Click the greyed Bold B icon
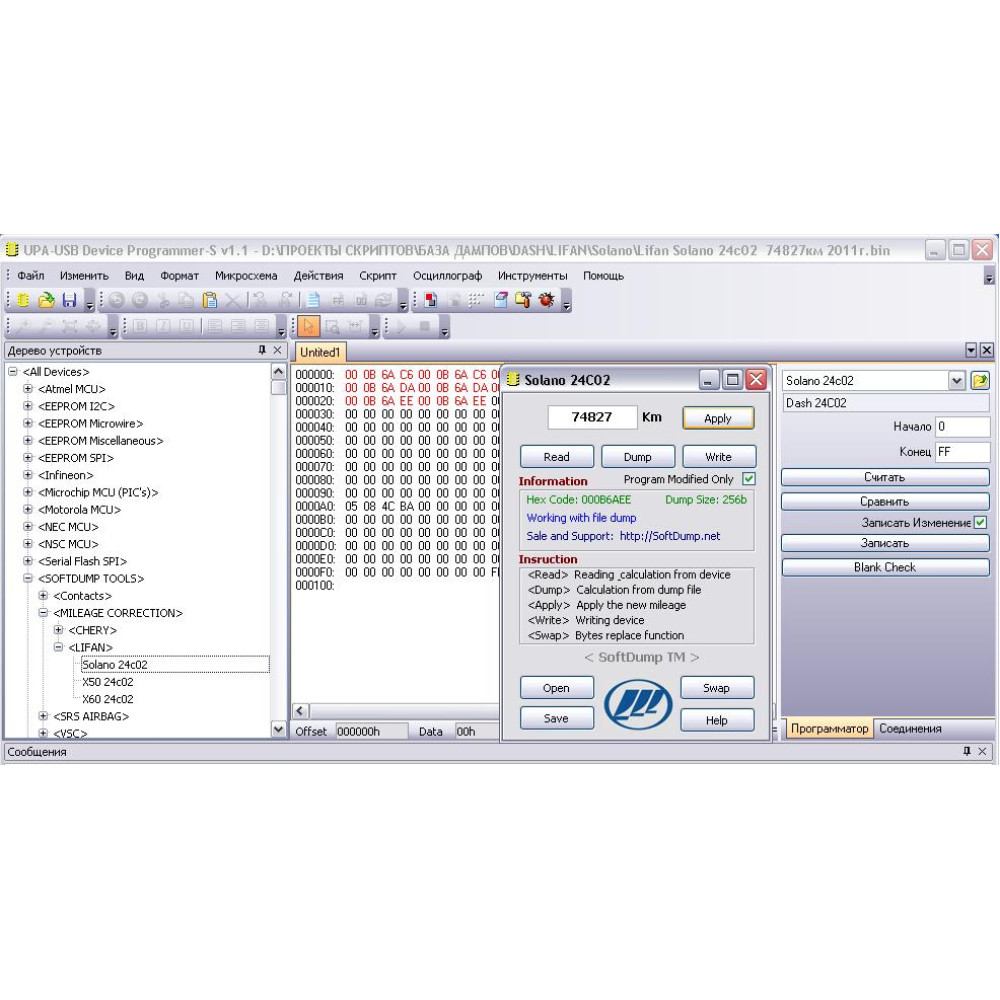 [x=140, y=327]
